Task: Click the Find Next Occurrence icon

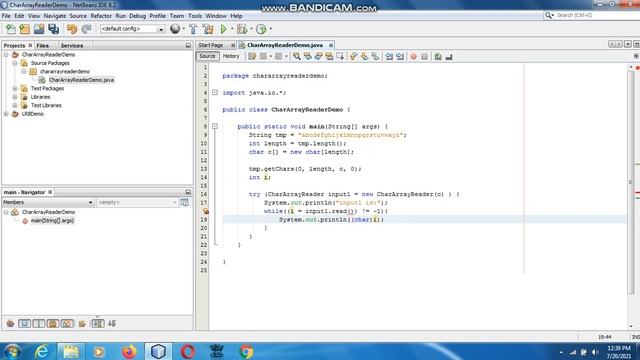Action: tap(318, 56)
